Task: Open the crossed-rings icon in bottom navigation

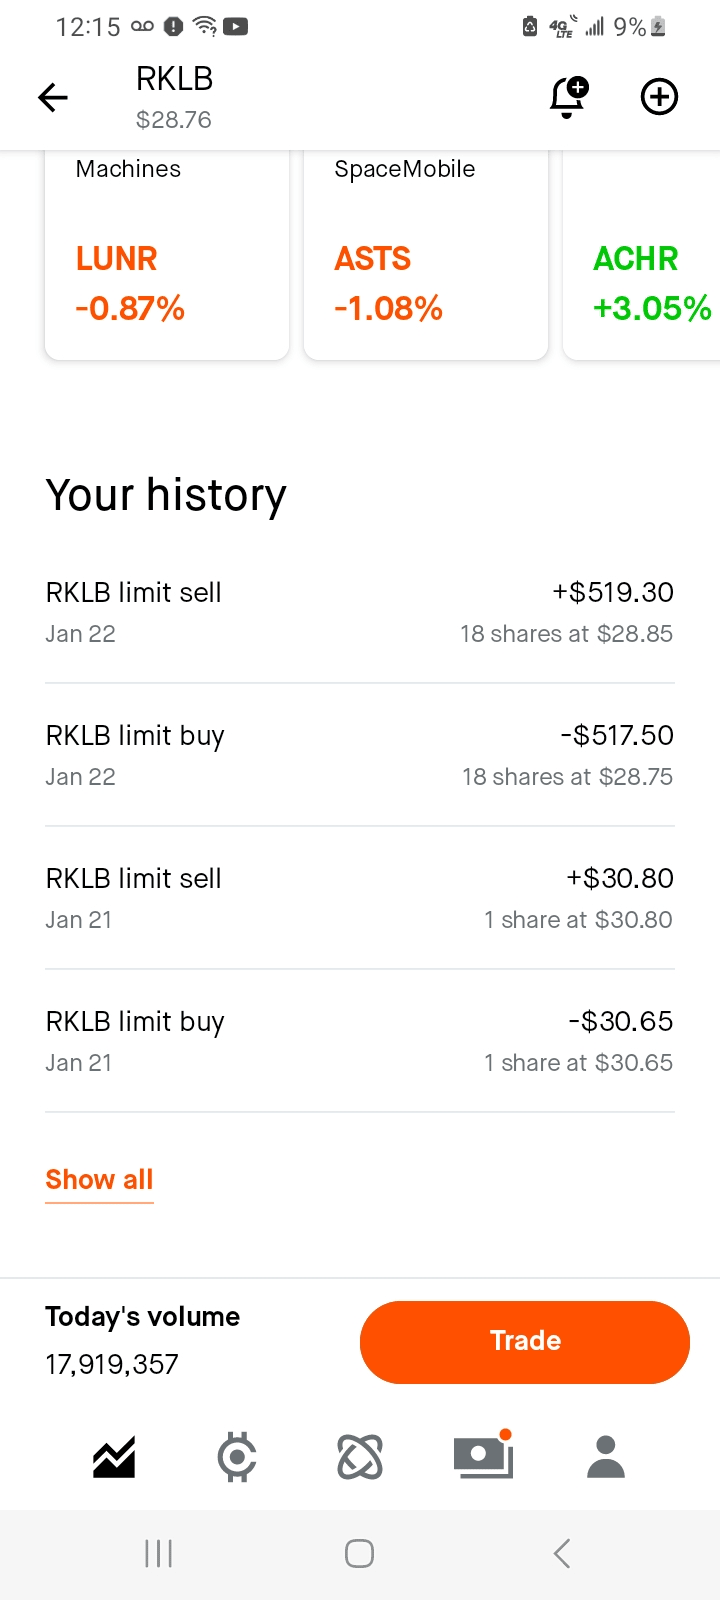Action: click(x=360, y=1457)
